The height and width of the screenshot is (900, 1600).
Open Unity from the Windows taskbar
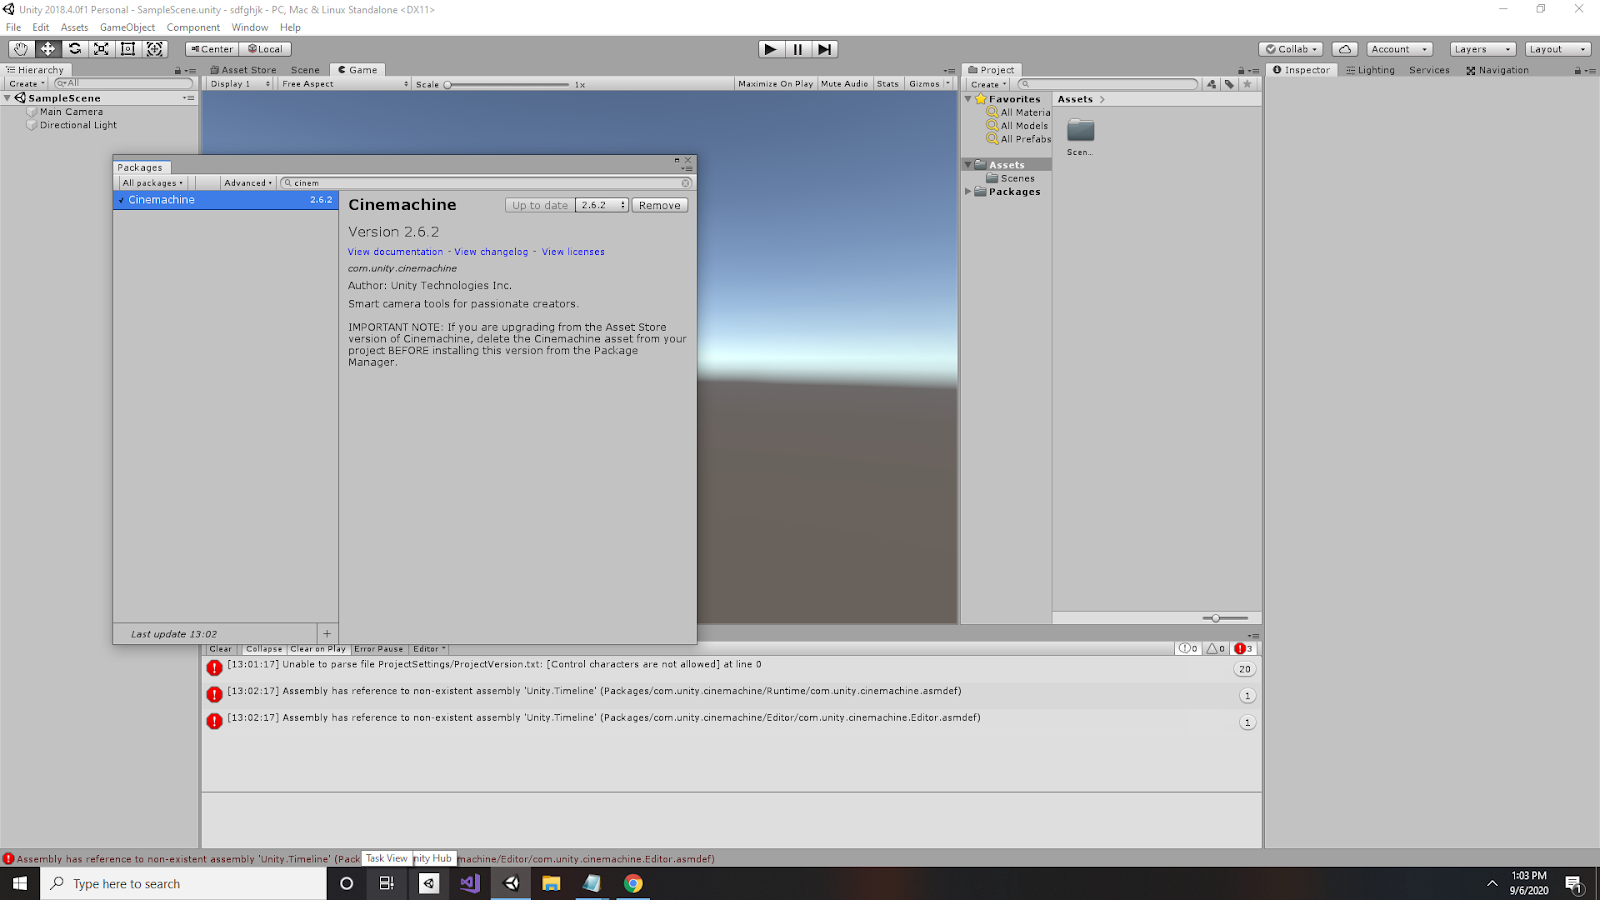(x=511, y=884)
